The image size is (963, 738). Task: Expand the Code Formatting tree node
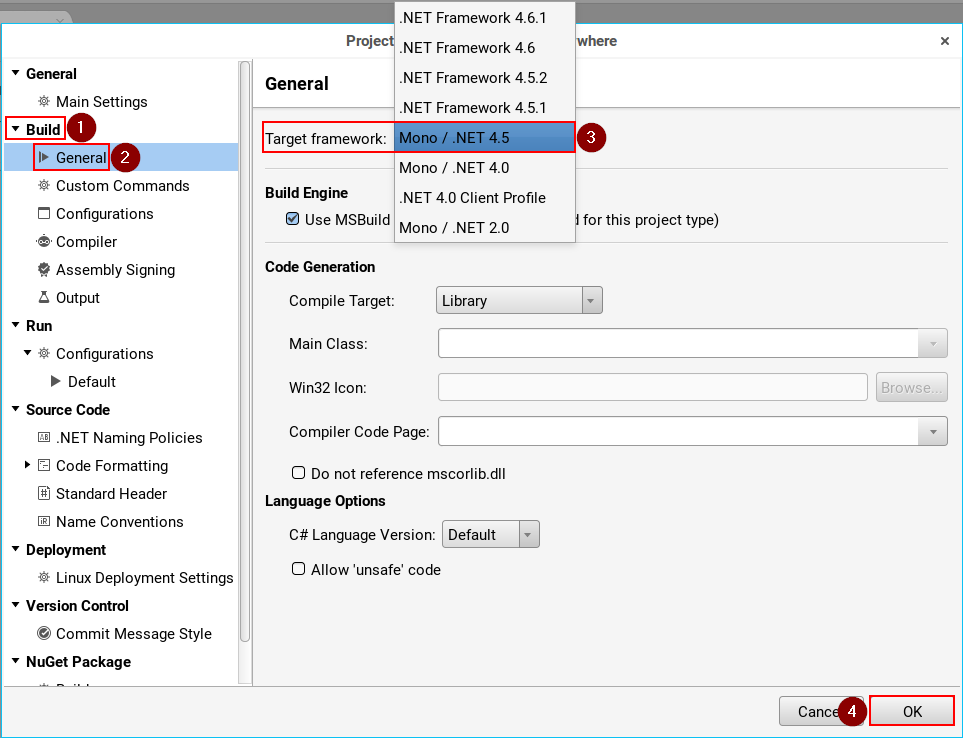[27, 465]
